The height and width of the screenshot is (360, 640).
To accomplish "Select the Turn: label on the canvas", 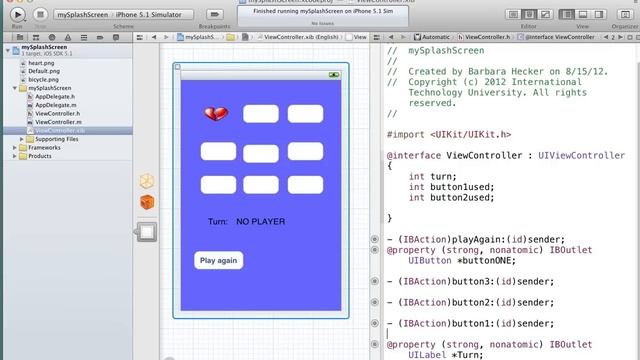I will 218,222.
